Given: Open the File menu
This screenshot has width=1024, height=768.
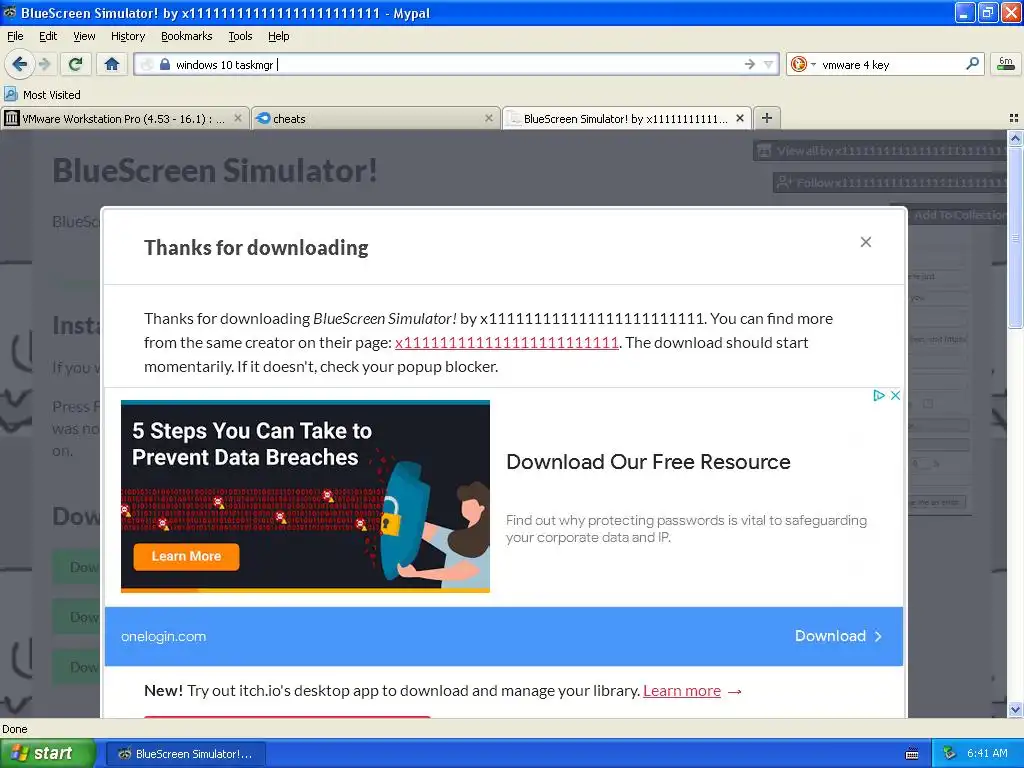Looking at the screenshot, I should (x=15, y=36).
